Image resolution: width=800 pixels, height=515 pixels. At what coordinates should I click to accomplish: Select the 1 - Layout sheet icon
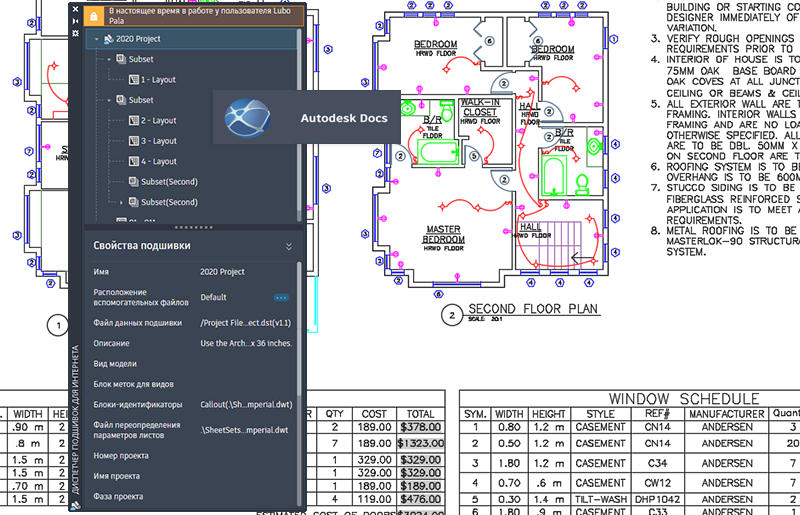click(x=134, y=80)
